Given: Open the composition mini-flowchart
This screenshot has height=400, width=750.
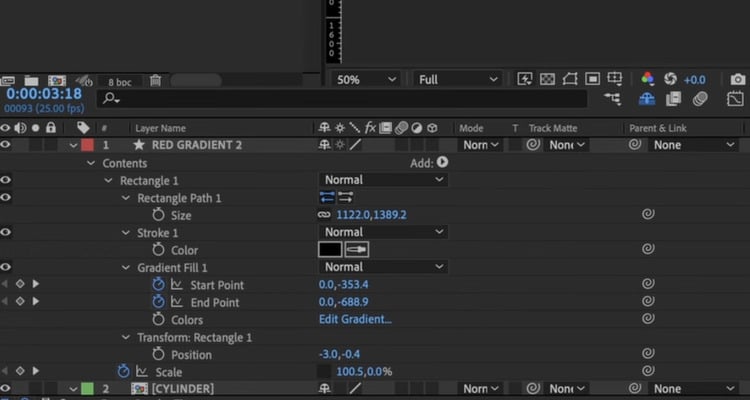Looking at the screenshot, I should (x=613, y=99).
